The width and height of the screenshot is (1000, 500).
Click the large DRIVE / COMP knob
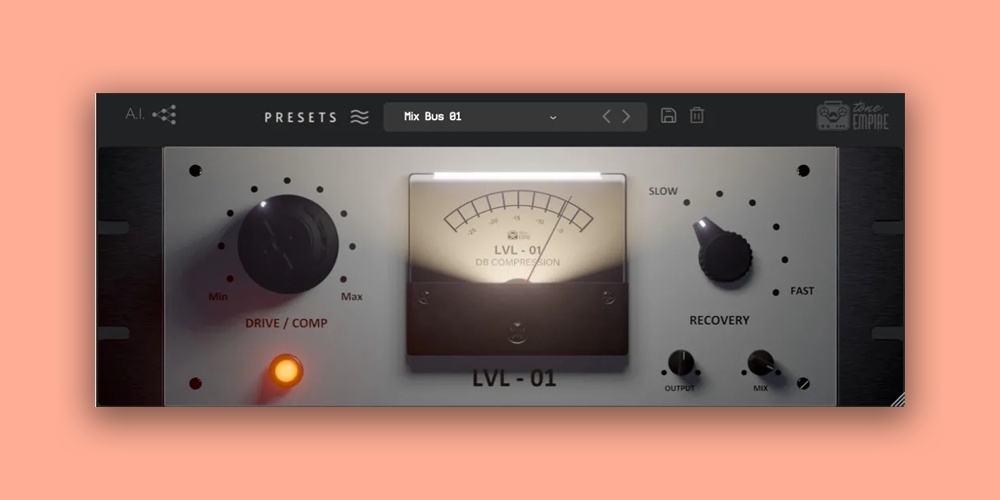tap(288, 244)
